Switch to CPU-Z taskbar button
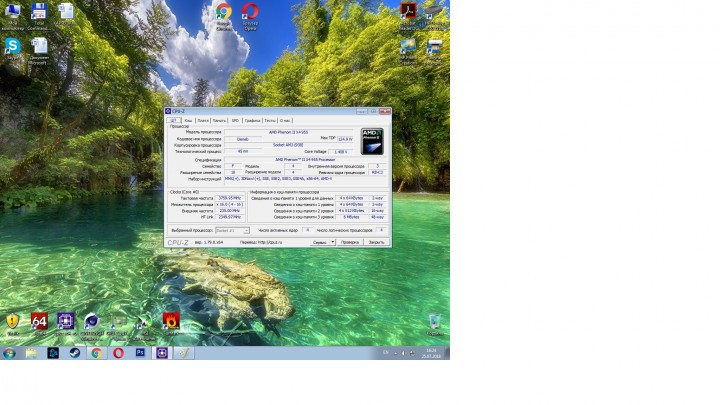Screen dimensions: 720x405 [162, 353]
